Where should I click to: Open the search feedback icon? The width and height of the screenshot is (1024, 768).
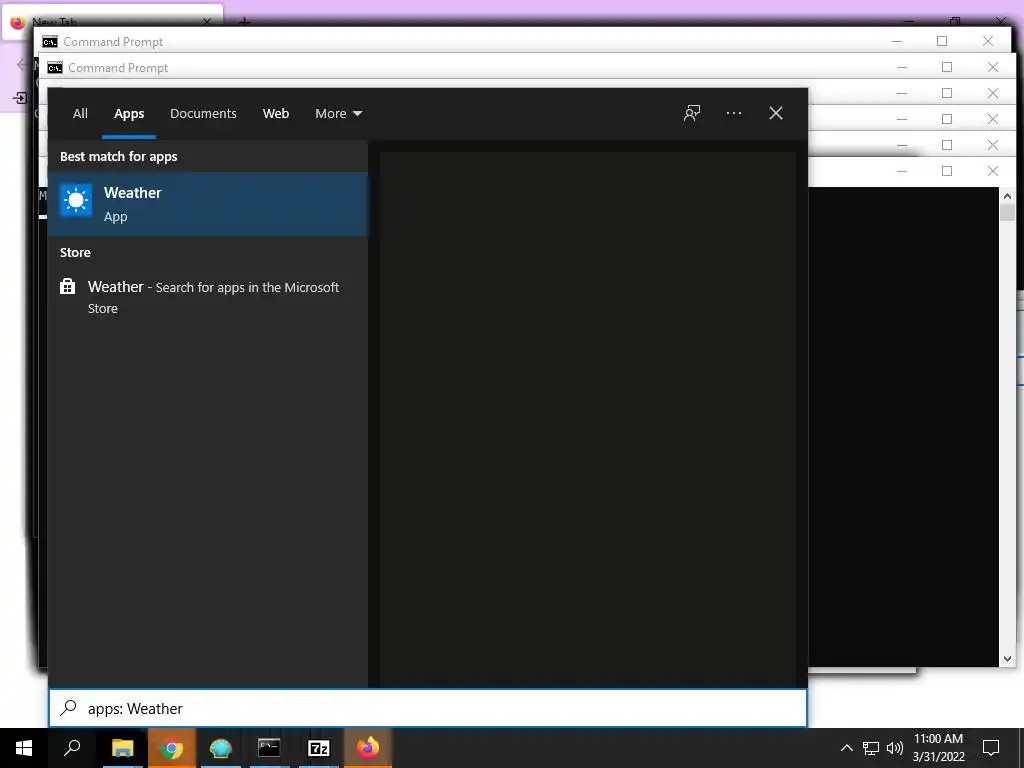tap(692, 113)
